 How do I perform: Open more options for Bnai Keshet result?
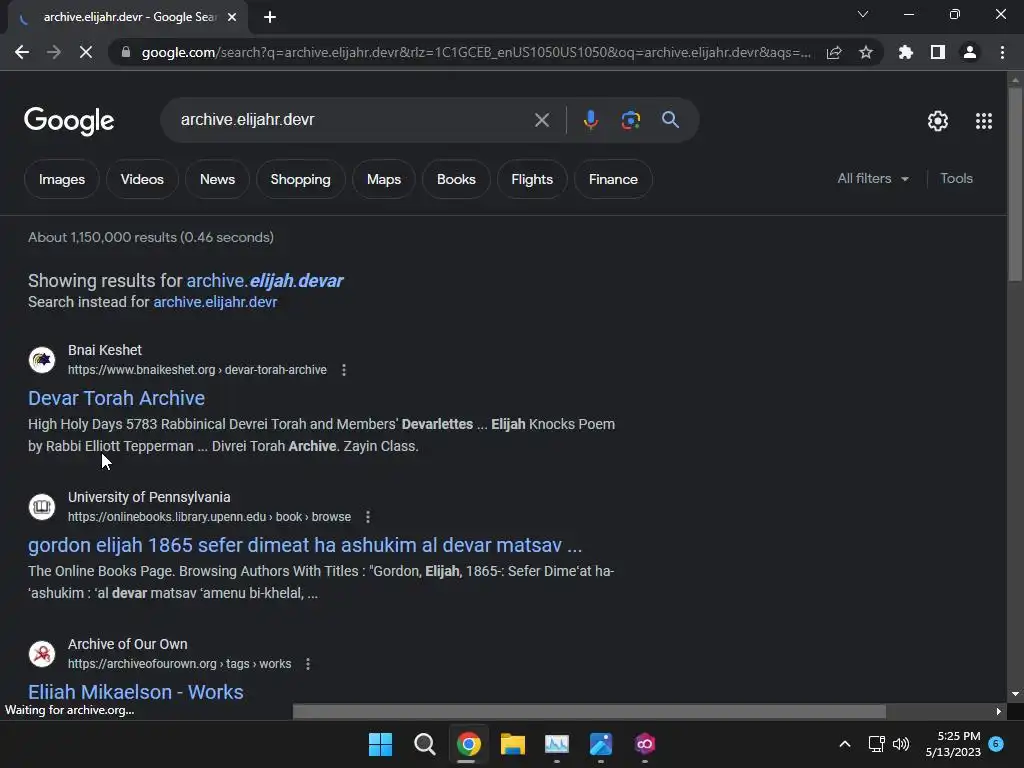(x=344, y=370)
